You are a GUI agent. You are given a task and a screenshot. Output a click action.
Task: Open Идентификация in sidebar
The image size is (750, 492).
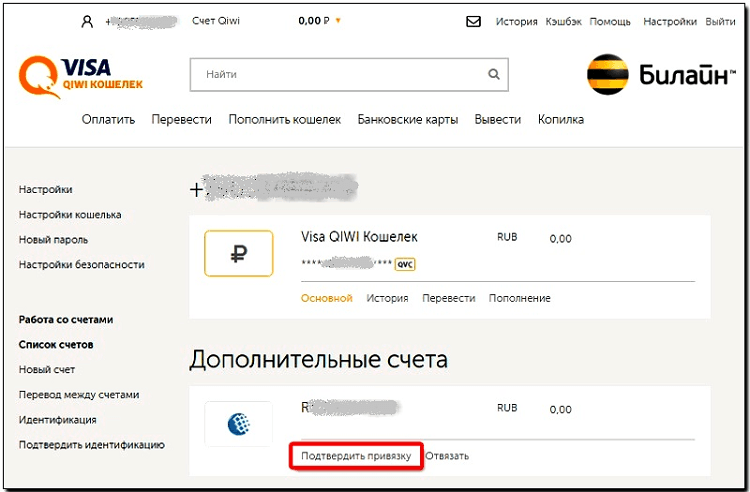coord(57,420)
